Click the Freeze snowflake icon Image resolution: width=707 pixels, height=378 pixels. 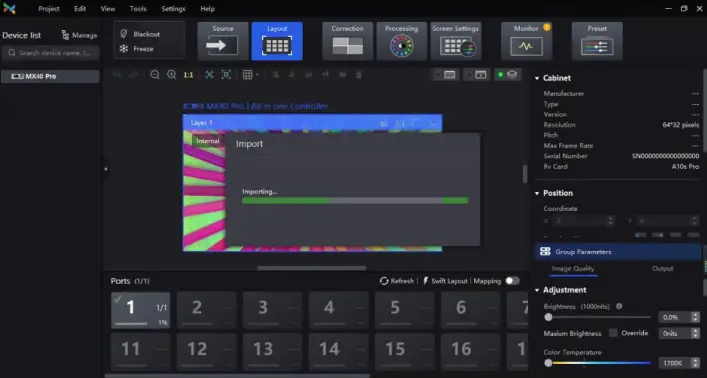[124, 48]
